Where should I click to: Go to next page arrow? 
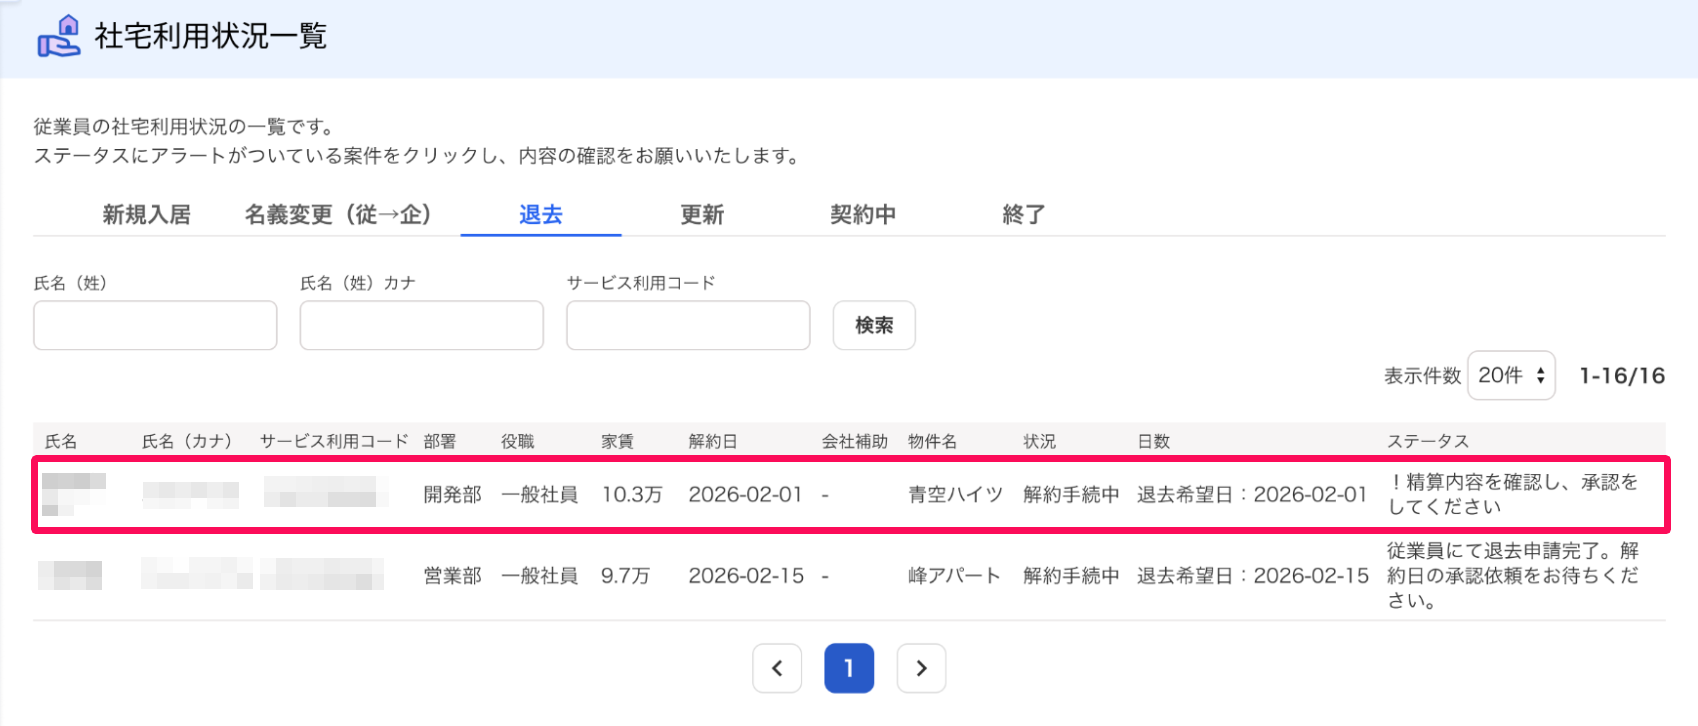pos(921,668)
